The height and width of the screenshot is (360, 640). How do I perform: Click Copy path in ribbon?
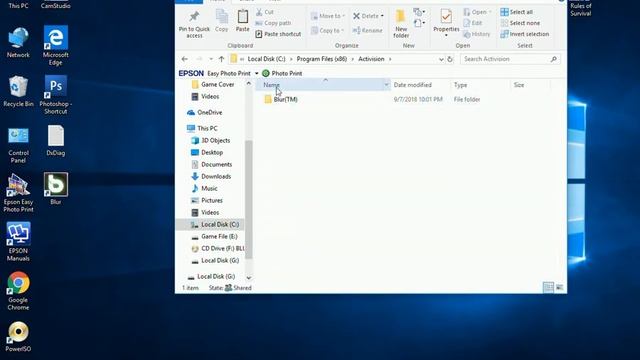273,23
